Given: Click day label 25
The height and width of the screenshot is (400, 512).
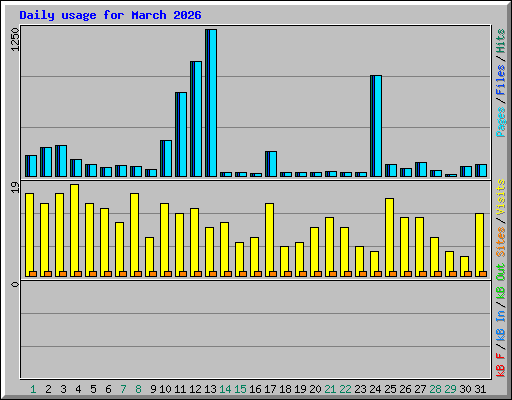Looking at the screenshot, I should point(390,389).
